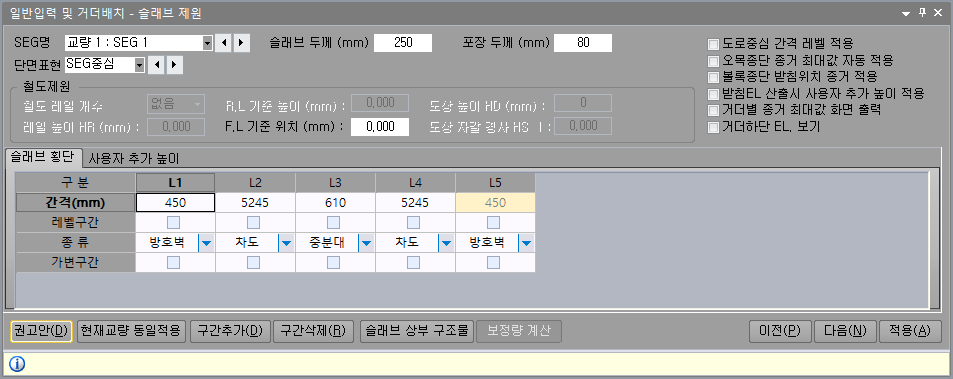Open disabled 철도 레일 개수 dropdown
The height and width of the screenshot is (379, 953).
pos(176,104)
